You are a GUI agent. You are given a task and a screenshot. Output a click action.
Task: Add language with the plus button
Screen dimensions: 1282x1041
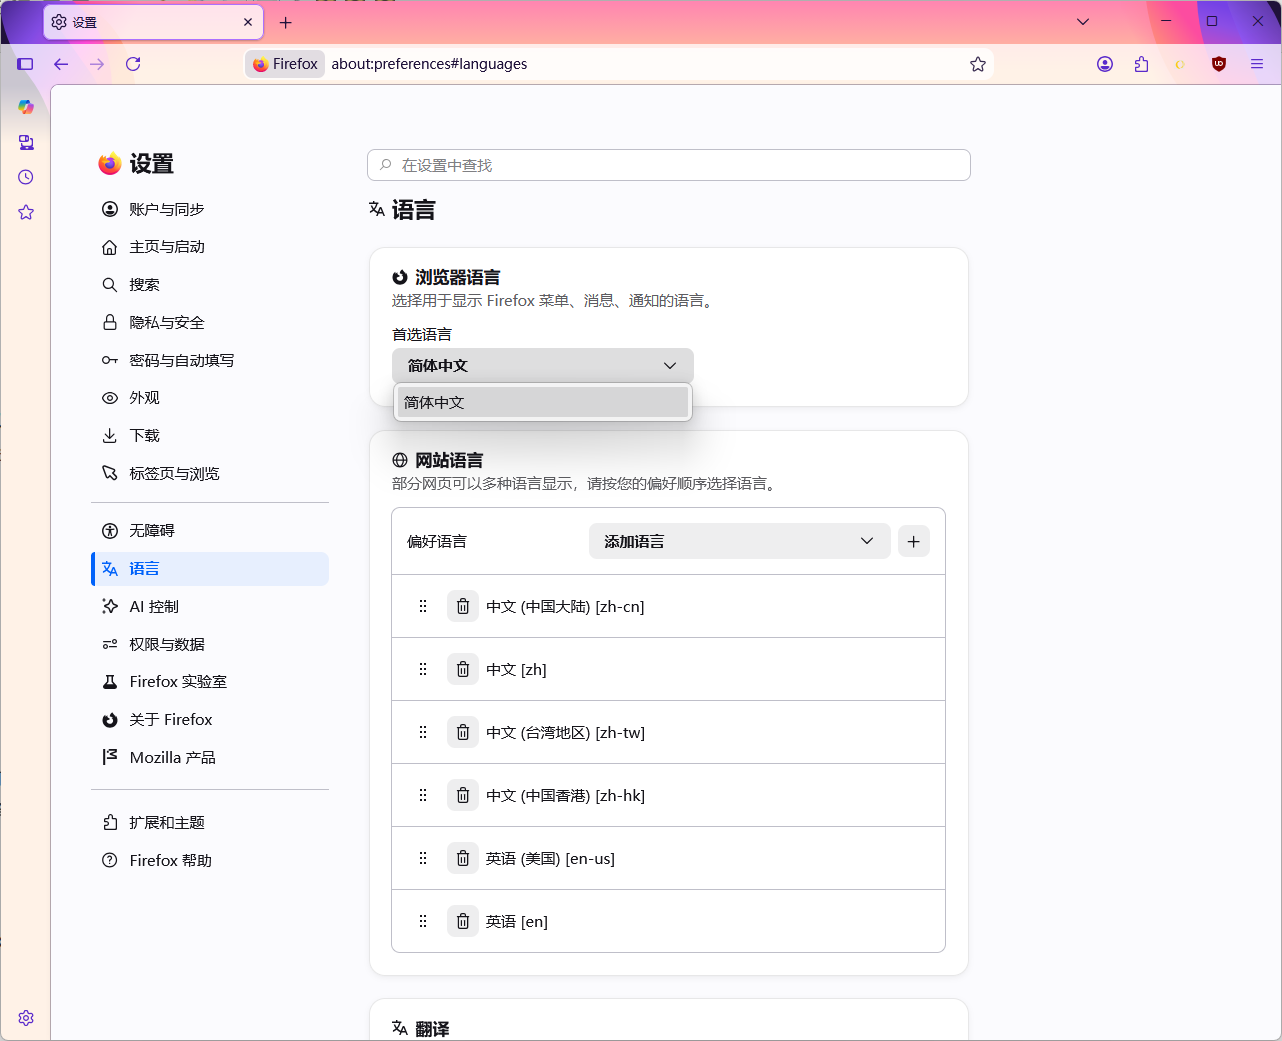click(914, 541)
